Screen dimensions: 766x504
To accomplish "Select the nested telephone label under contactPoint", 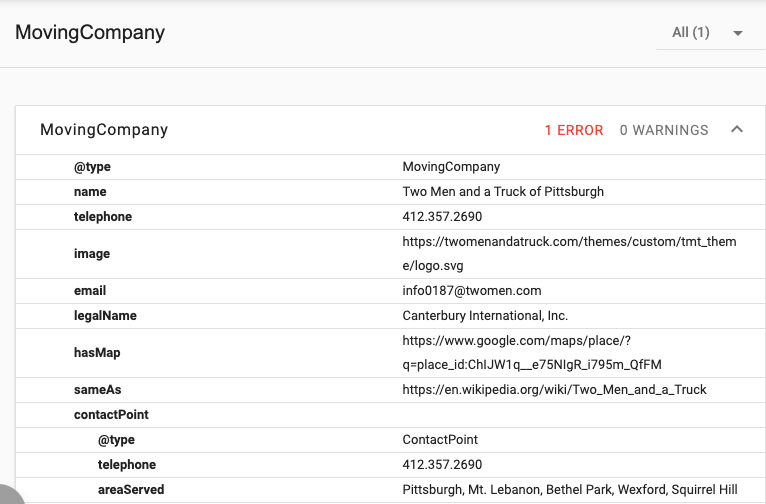I will [127, 464].
